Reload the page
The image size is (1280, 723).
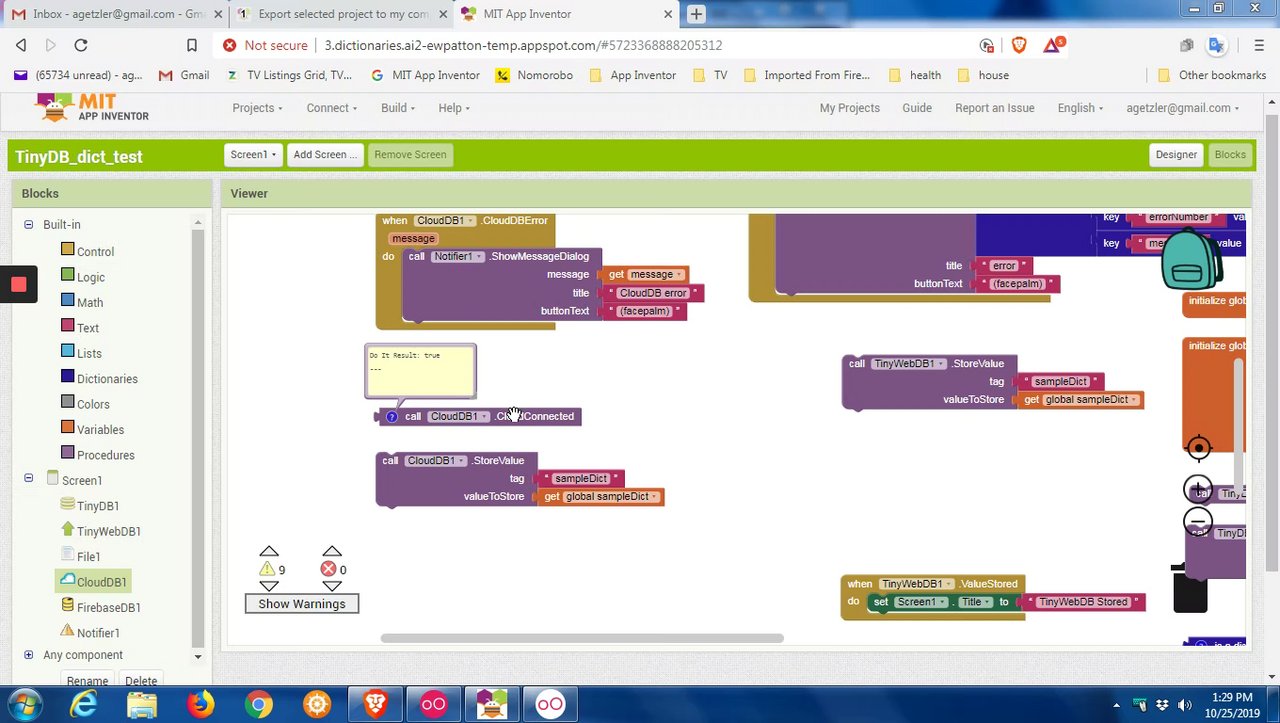point(81,45)
